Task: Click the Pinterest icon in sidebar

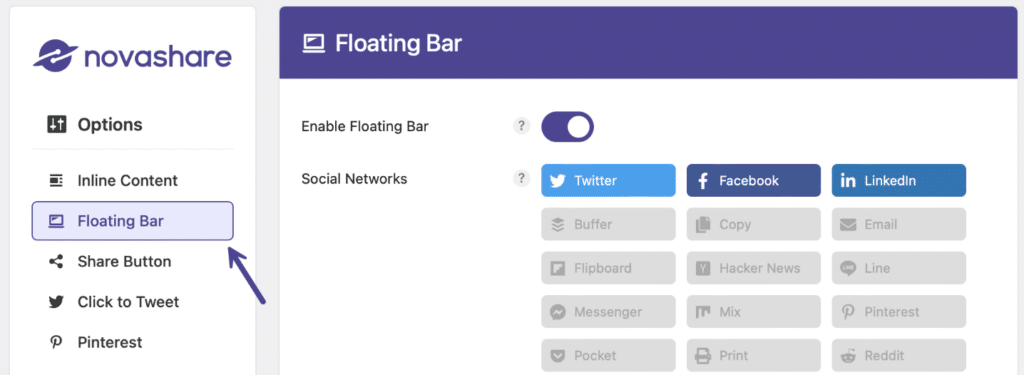Action: pyautogui.click(x=56, y=342)
